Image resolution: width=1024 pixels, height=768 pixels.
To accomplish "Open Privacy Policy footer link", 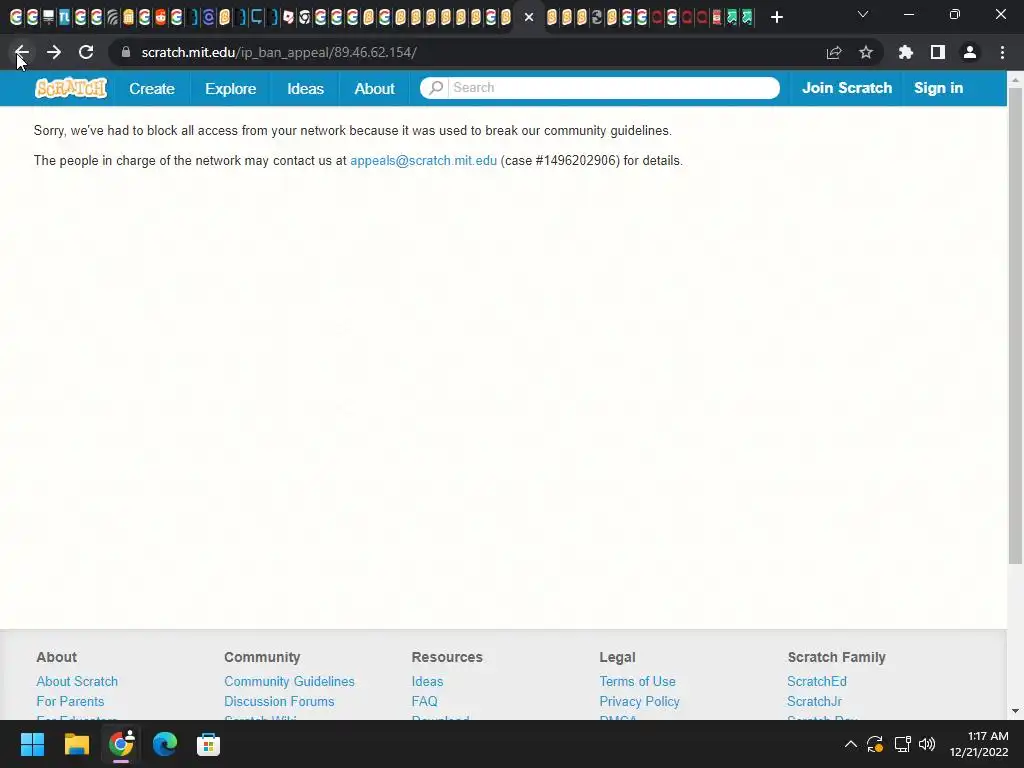I will click(x=639, y=701).
